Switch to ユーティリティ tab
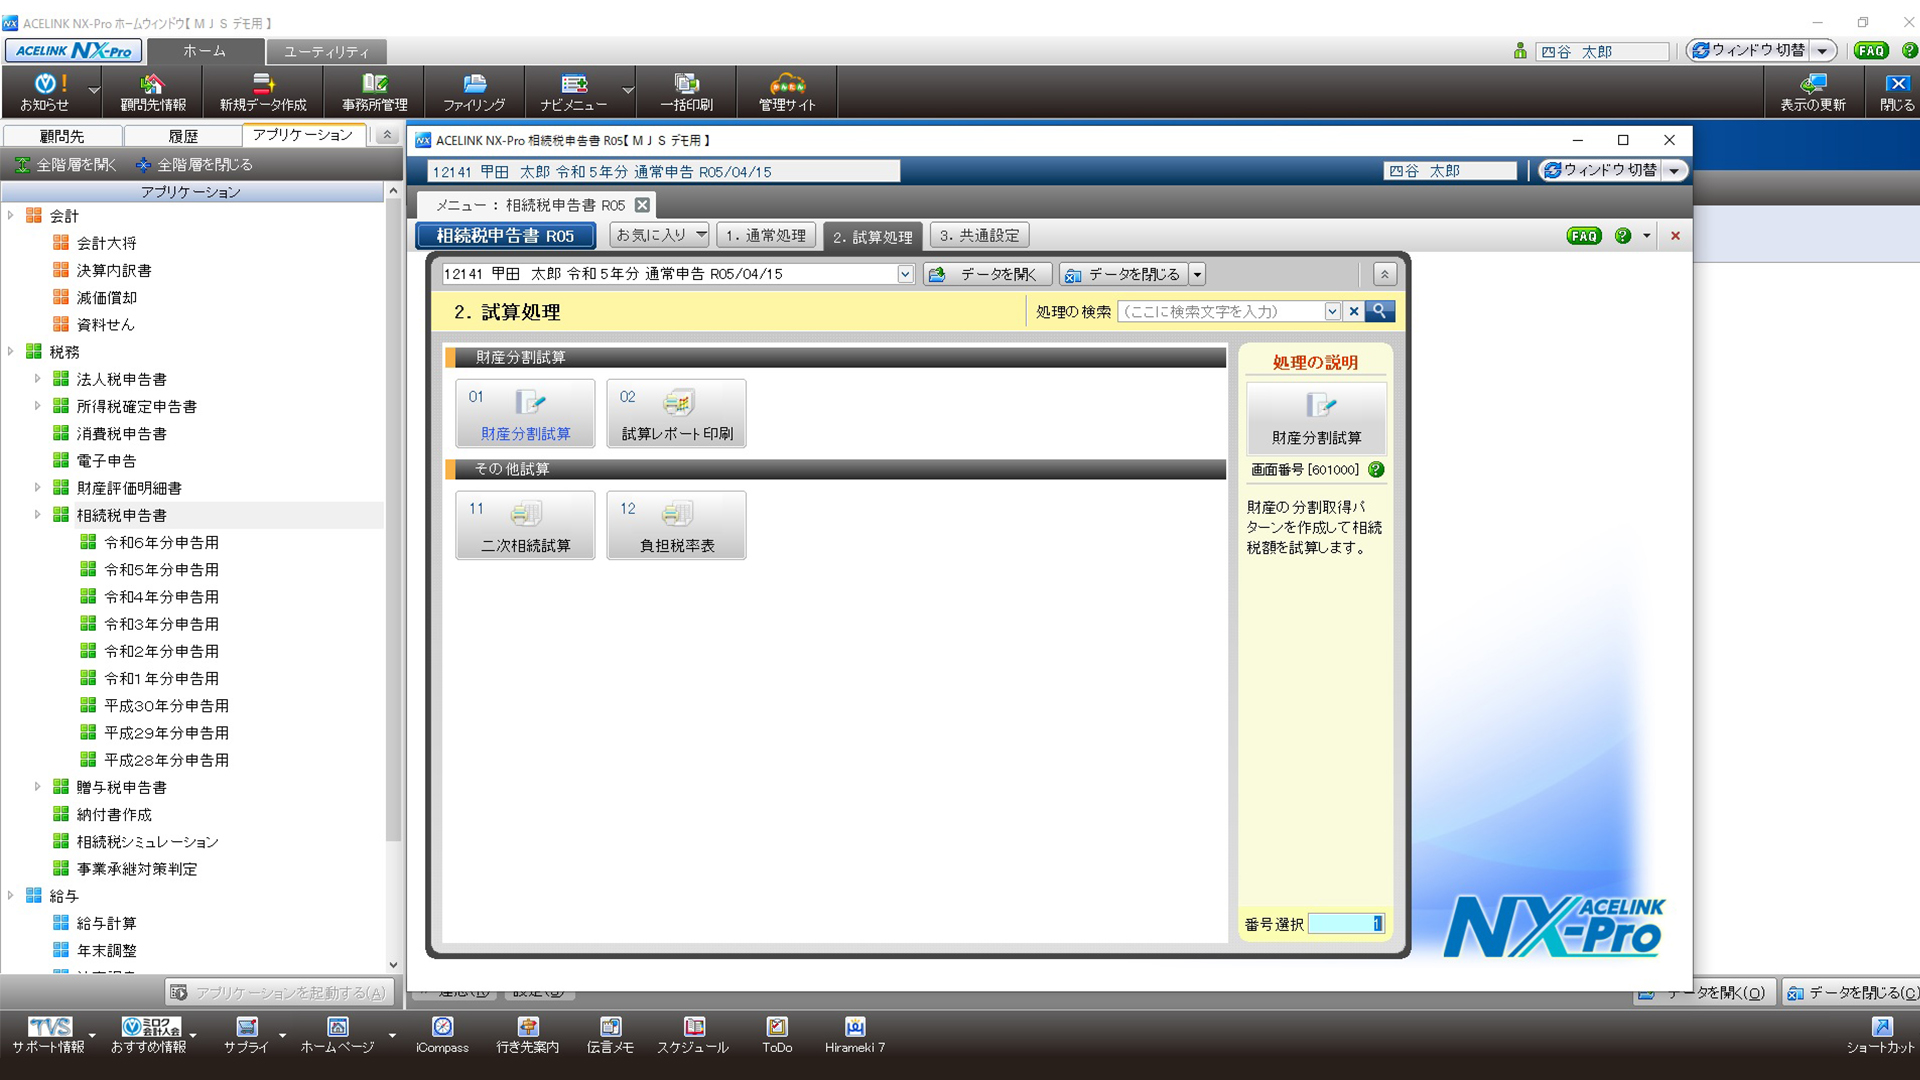Screen dimensions: 1920x1080 pos(326,51)
